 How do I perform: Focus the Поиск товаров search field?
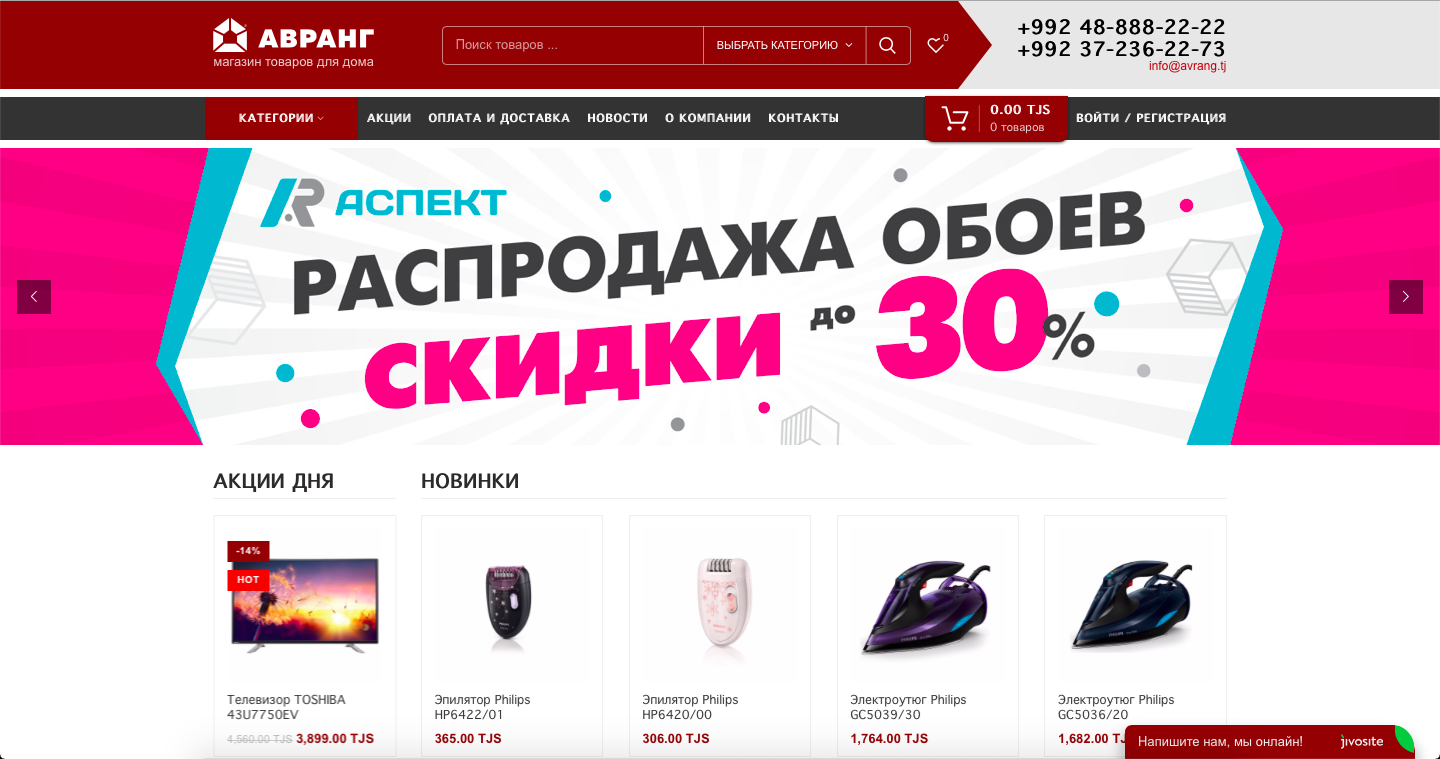click(x=573, y=45)
